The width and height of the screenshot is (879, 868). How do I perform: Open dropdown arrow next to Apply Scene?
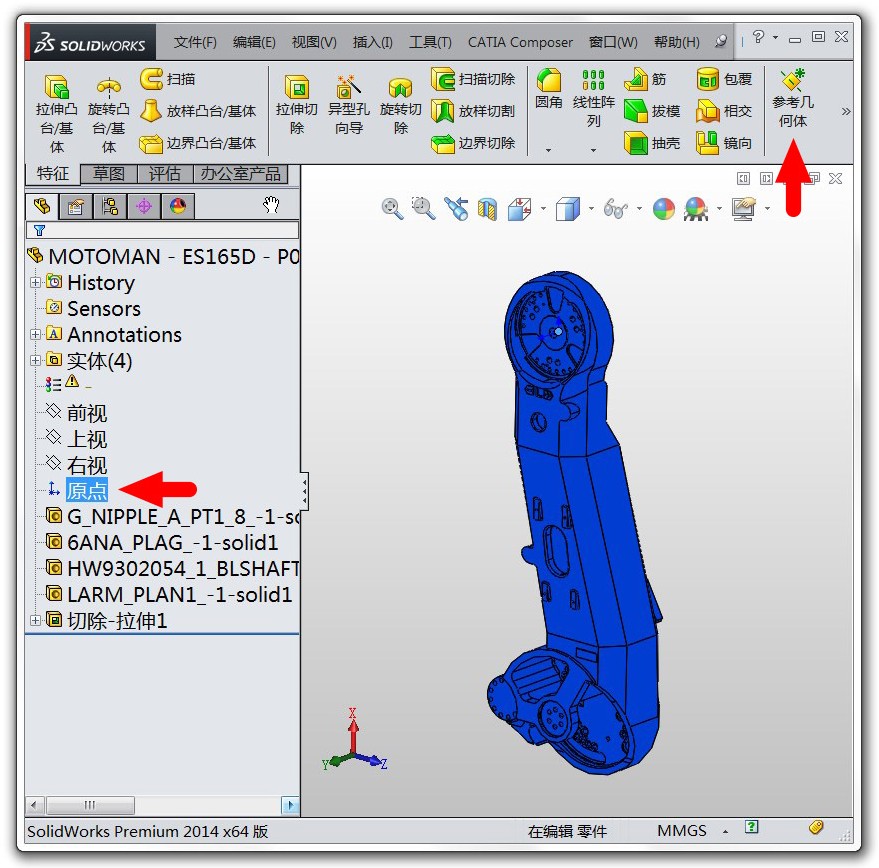[719, 209]
